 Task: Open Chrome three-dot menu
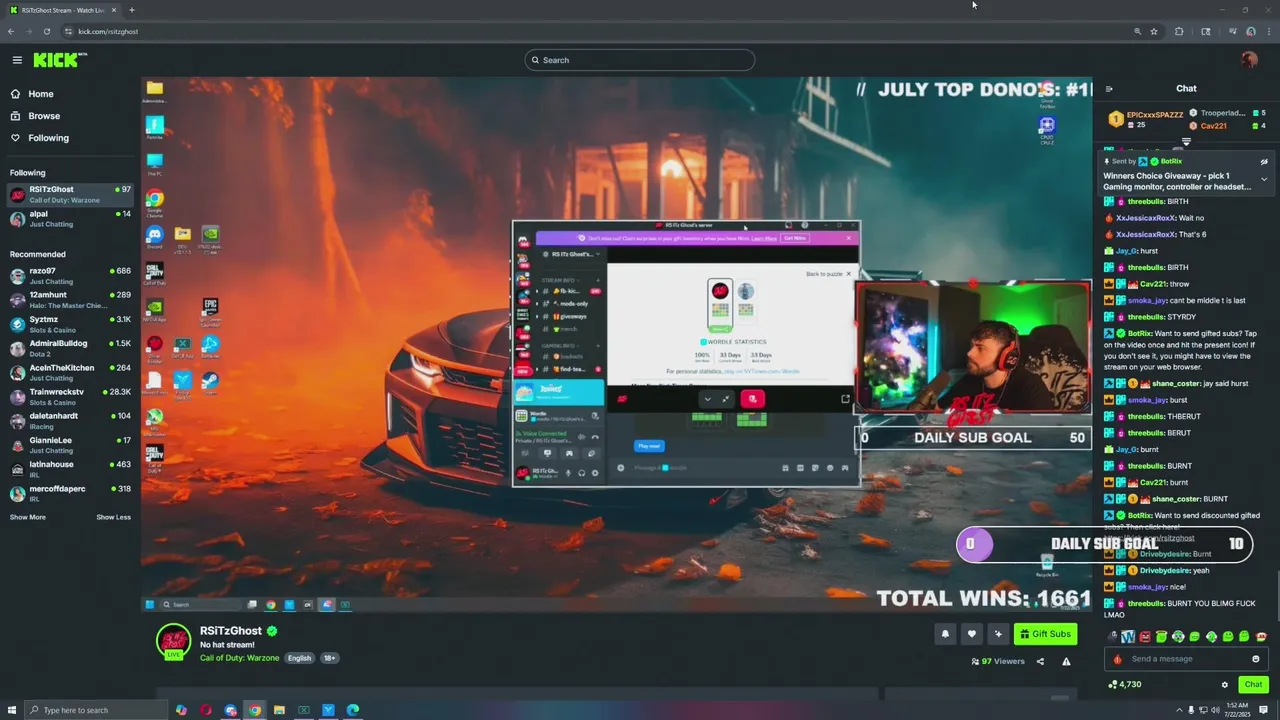pyautogui.click(x=1268, y=31)
